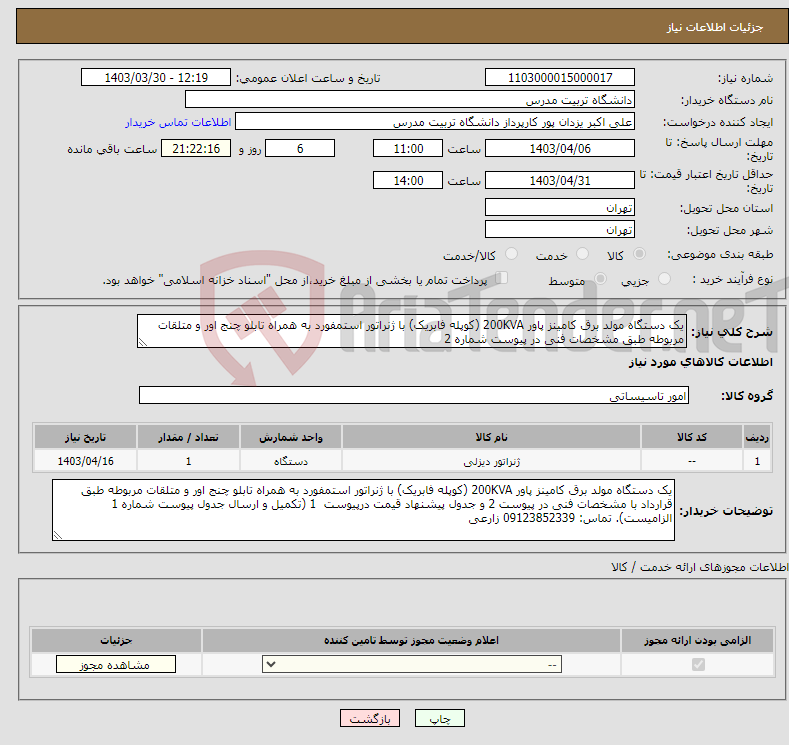Click the تاریخ نیاز column header
789x745 pixels.
pyautogui.click(x=86, y=437)
